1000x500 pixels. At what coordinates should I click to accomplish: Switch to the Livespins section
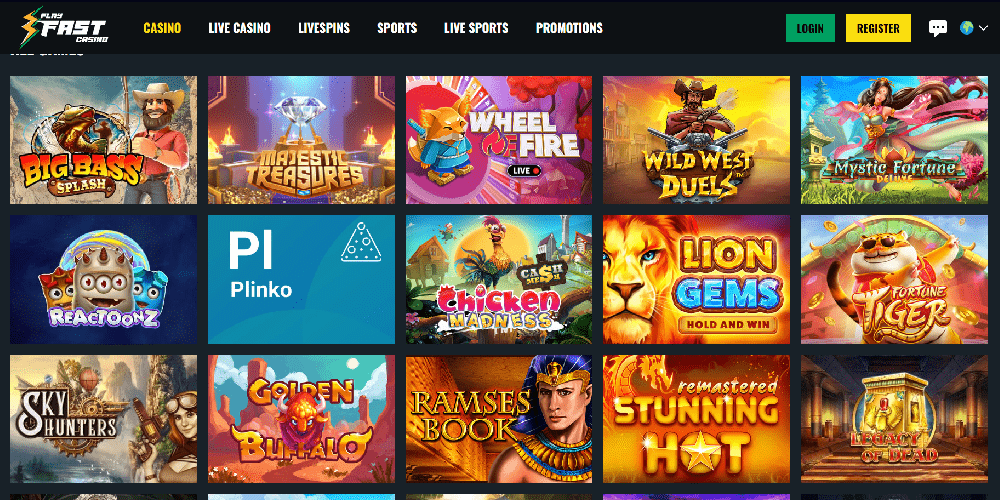324,28
